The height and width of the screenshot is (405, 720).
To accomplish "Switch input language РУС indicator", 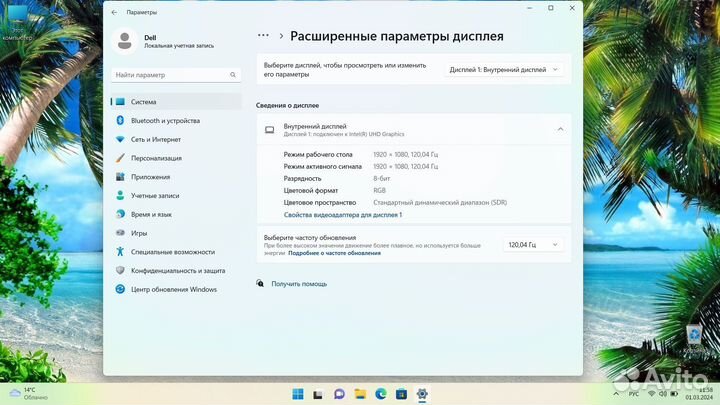I will coord(634,394).
